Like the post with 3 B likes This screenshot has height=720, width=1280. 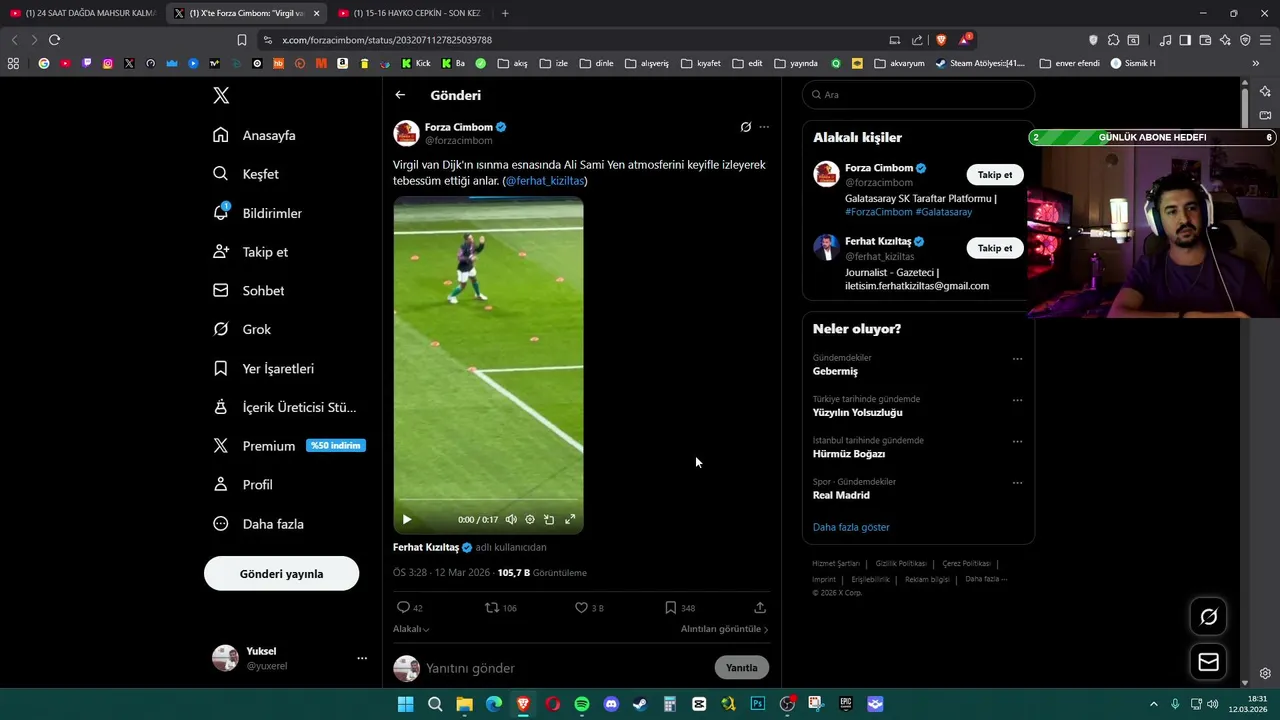[x=589, y=607]
